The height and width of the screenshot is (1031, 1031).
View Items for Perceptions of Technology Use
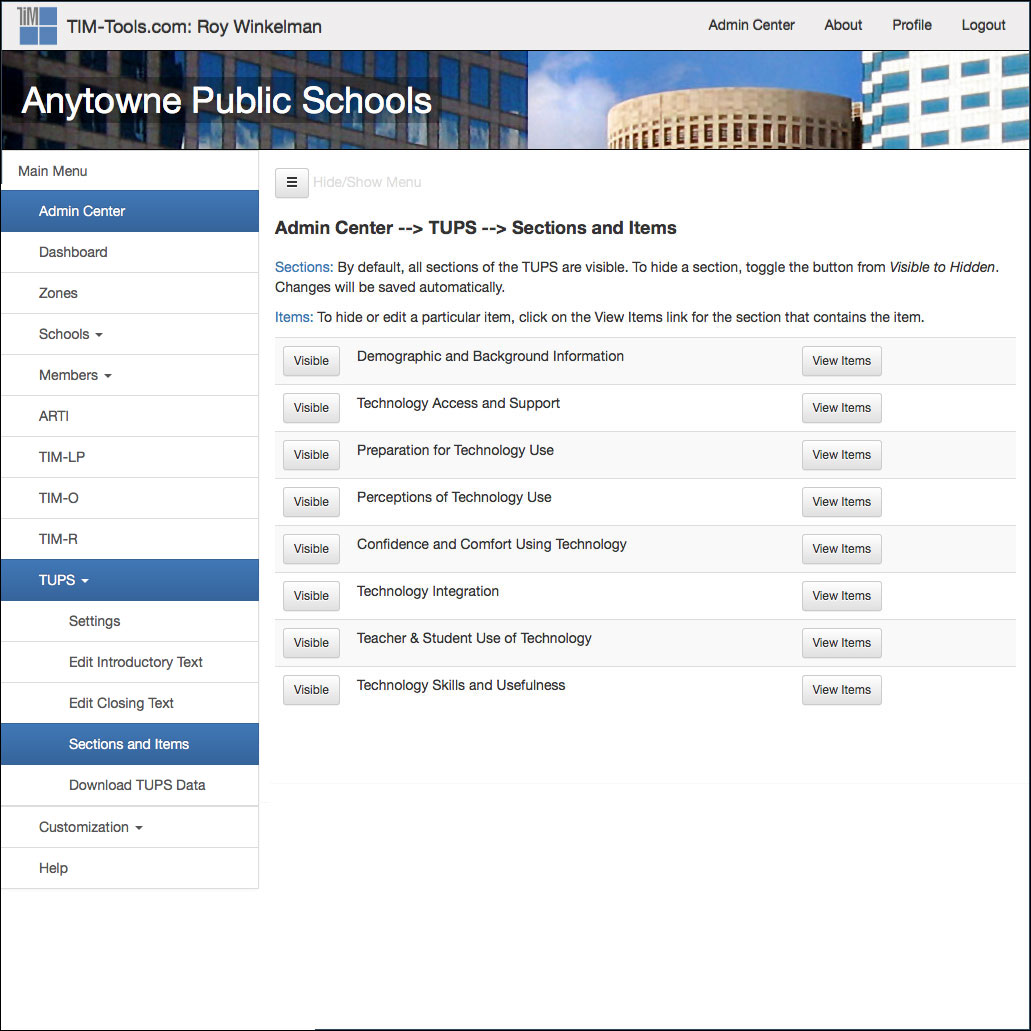coord(841,502)
